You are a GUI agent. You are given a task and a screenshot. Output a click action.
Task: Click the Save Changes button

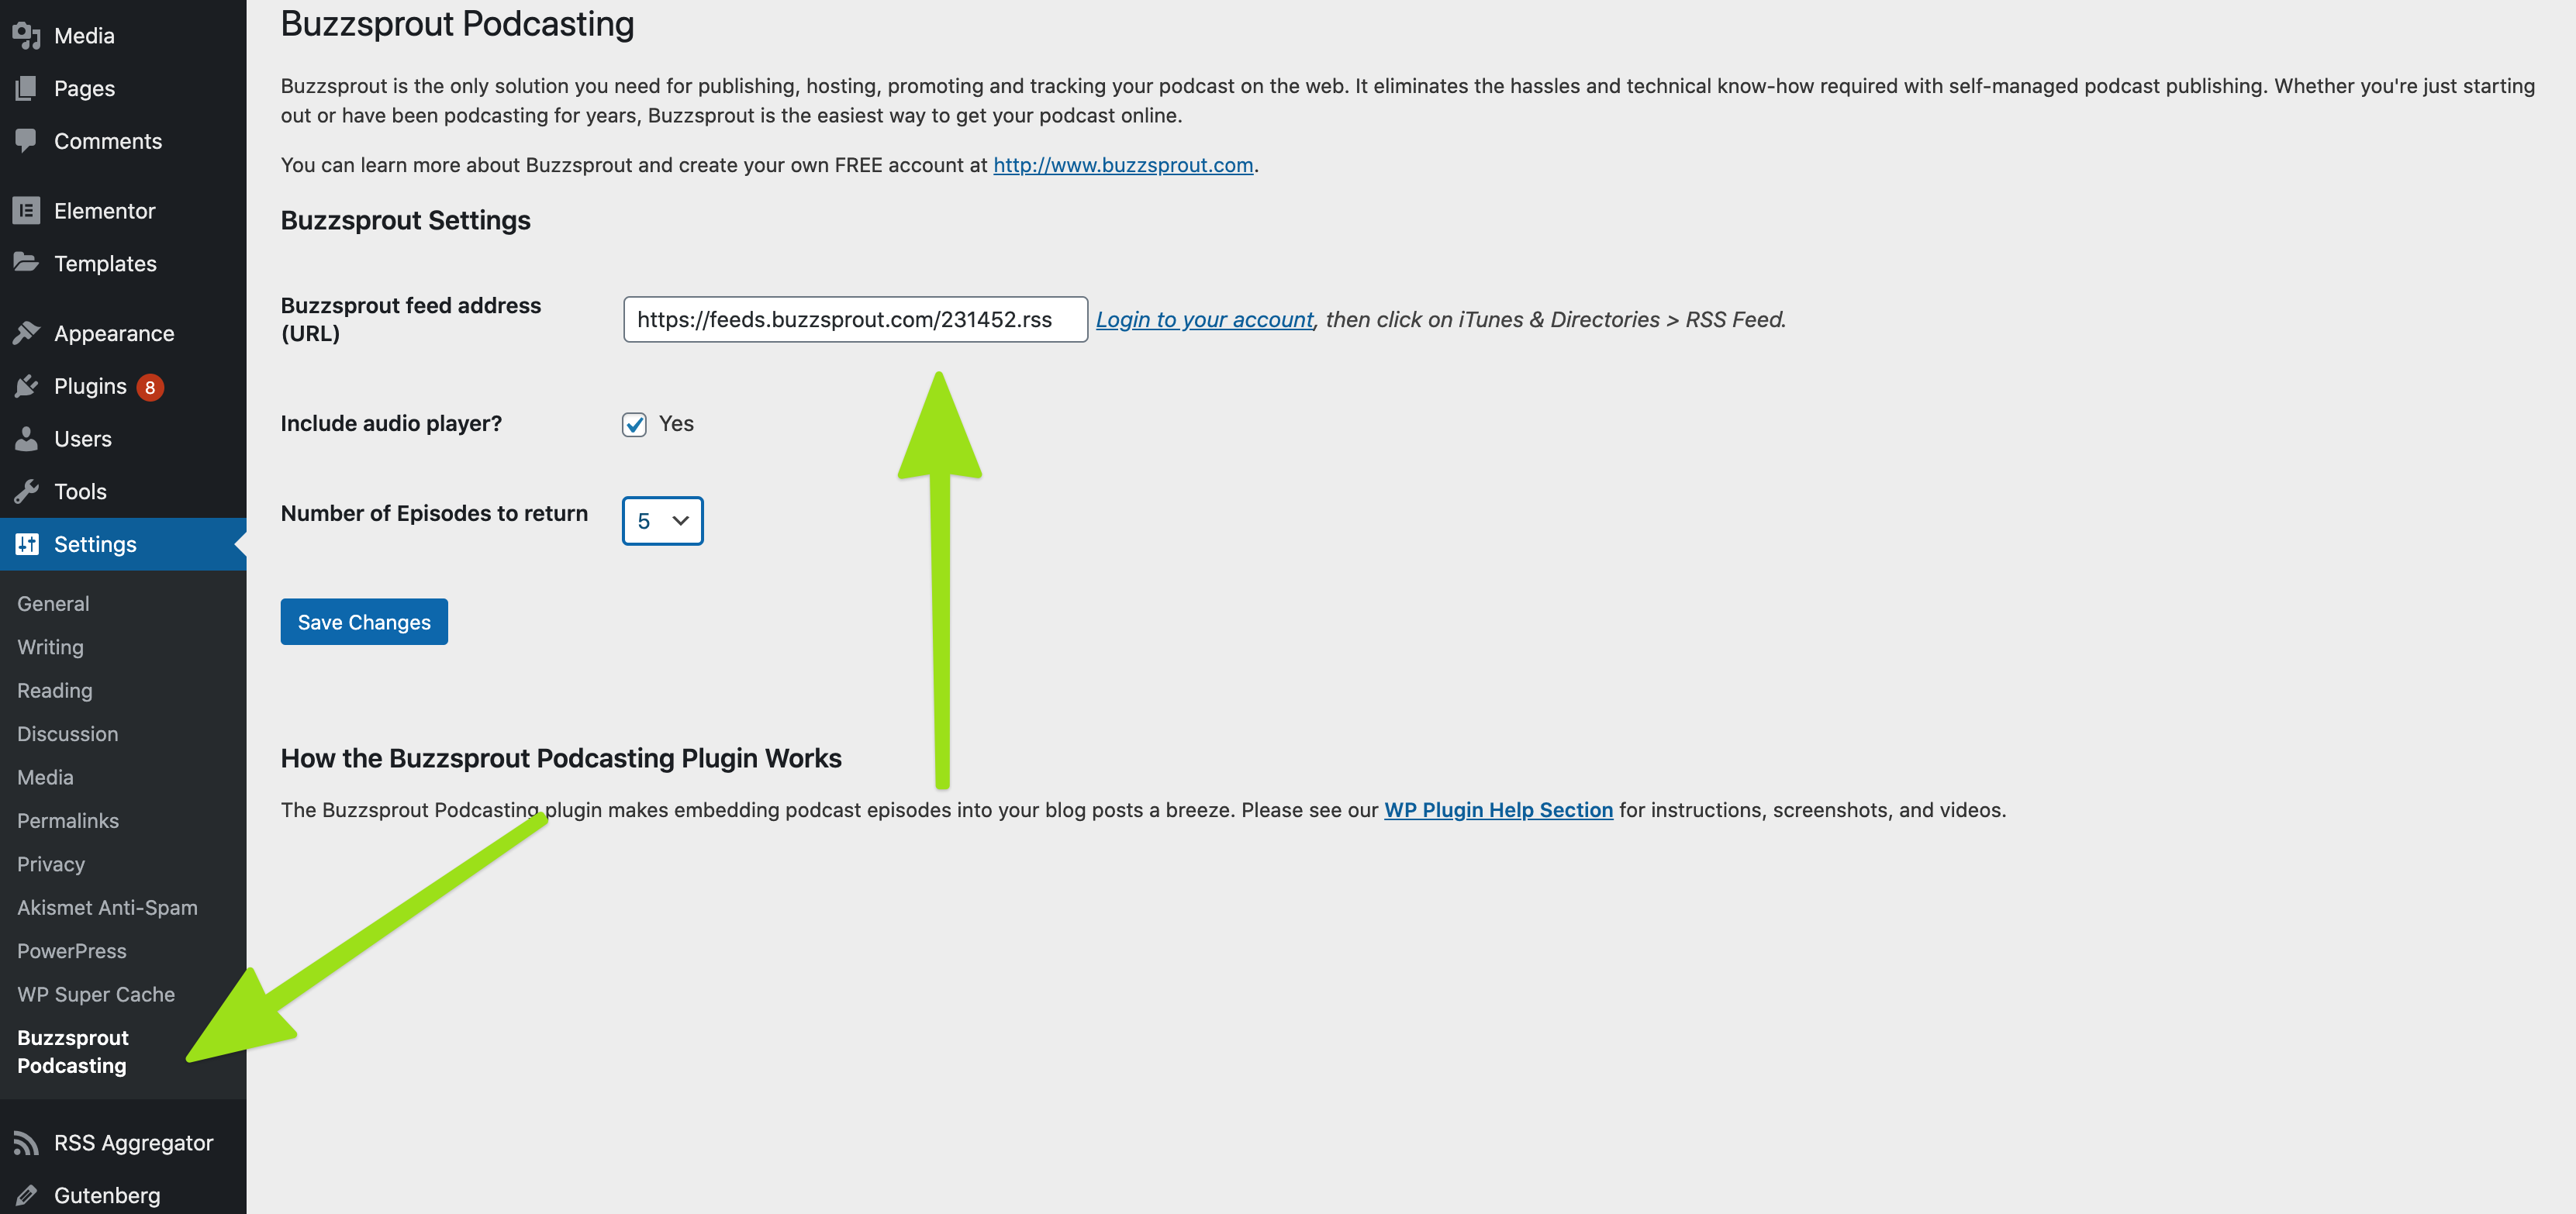pyautogui.click(x=363, y=621)
